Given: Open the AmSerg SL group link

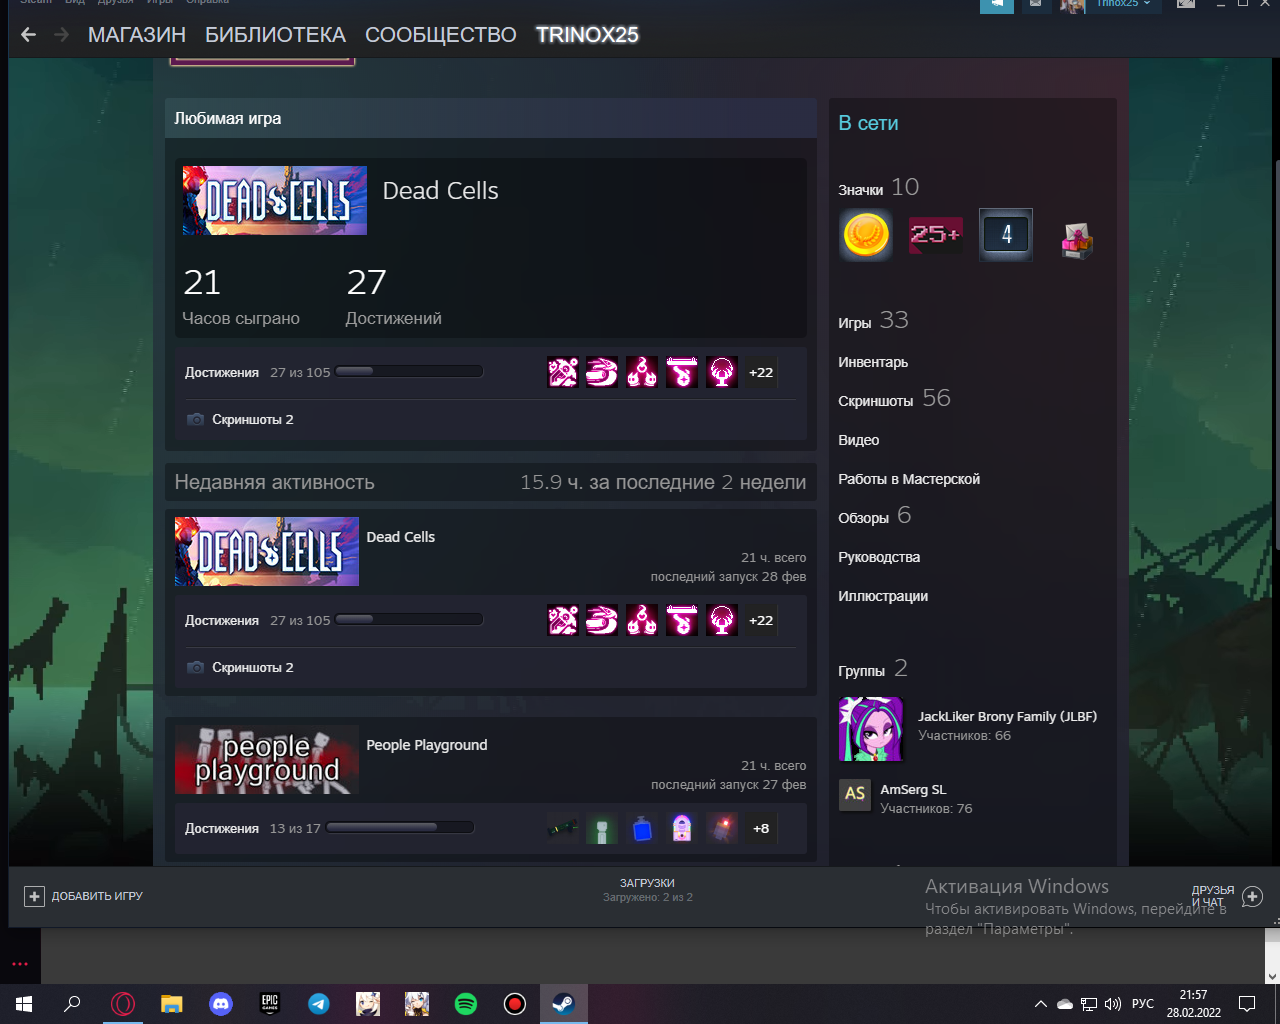Looking at the screenshot, I should (x=913, y=790).
